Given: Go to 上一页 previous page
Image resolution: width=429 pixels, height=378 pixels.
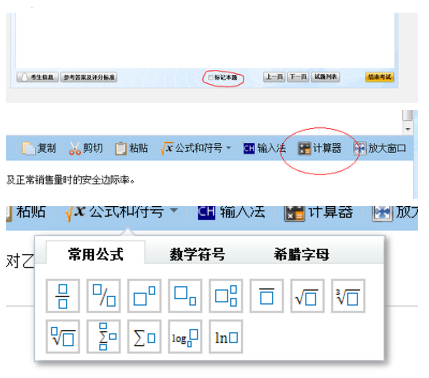Looking at the screenshot, I should pos(274,77).
